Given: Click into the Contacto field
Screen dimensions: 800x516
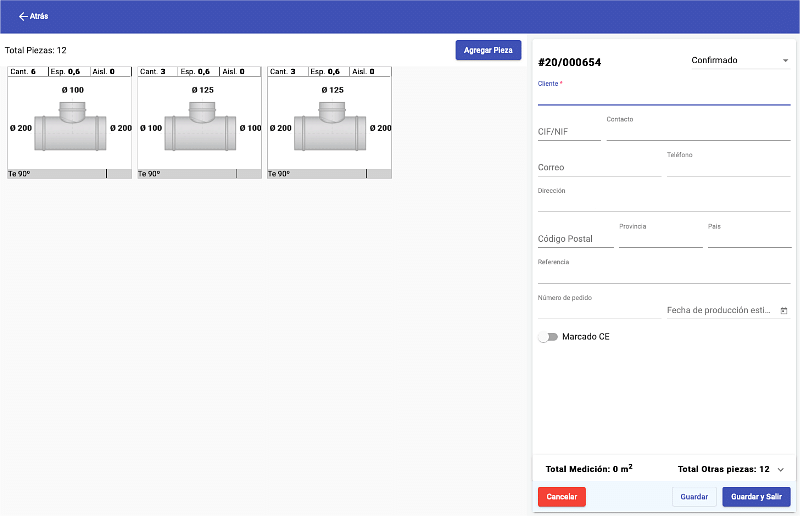Looking at the screenshot, I should point(698,132).
